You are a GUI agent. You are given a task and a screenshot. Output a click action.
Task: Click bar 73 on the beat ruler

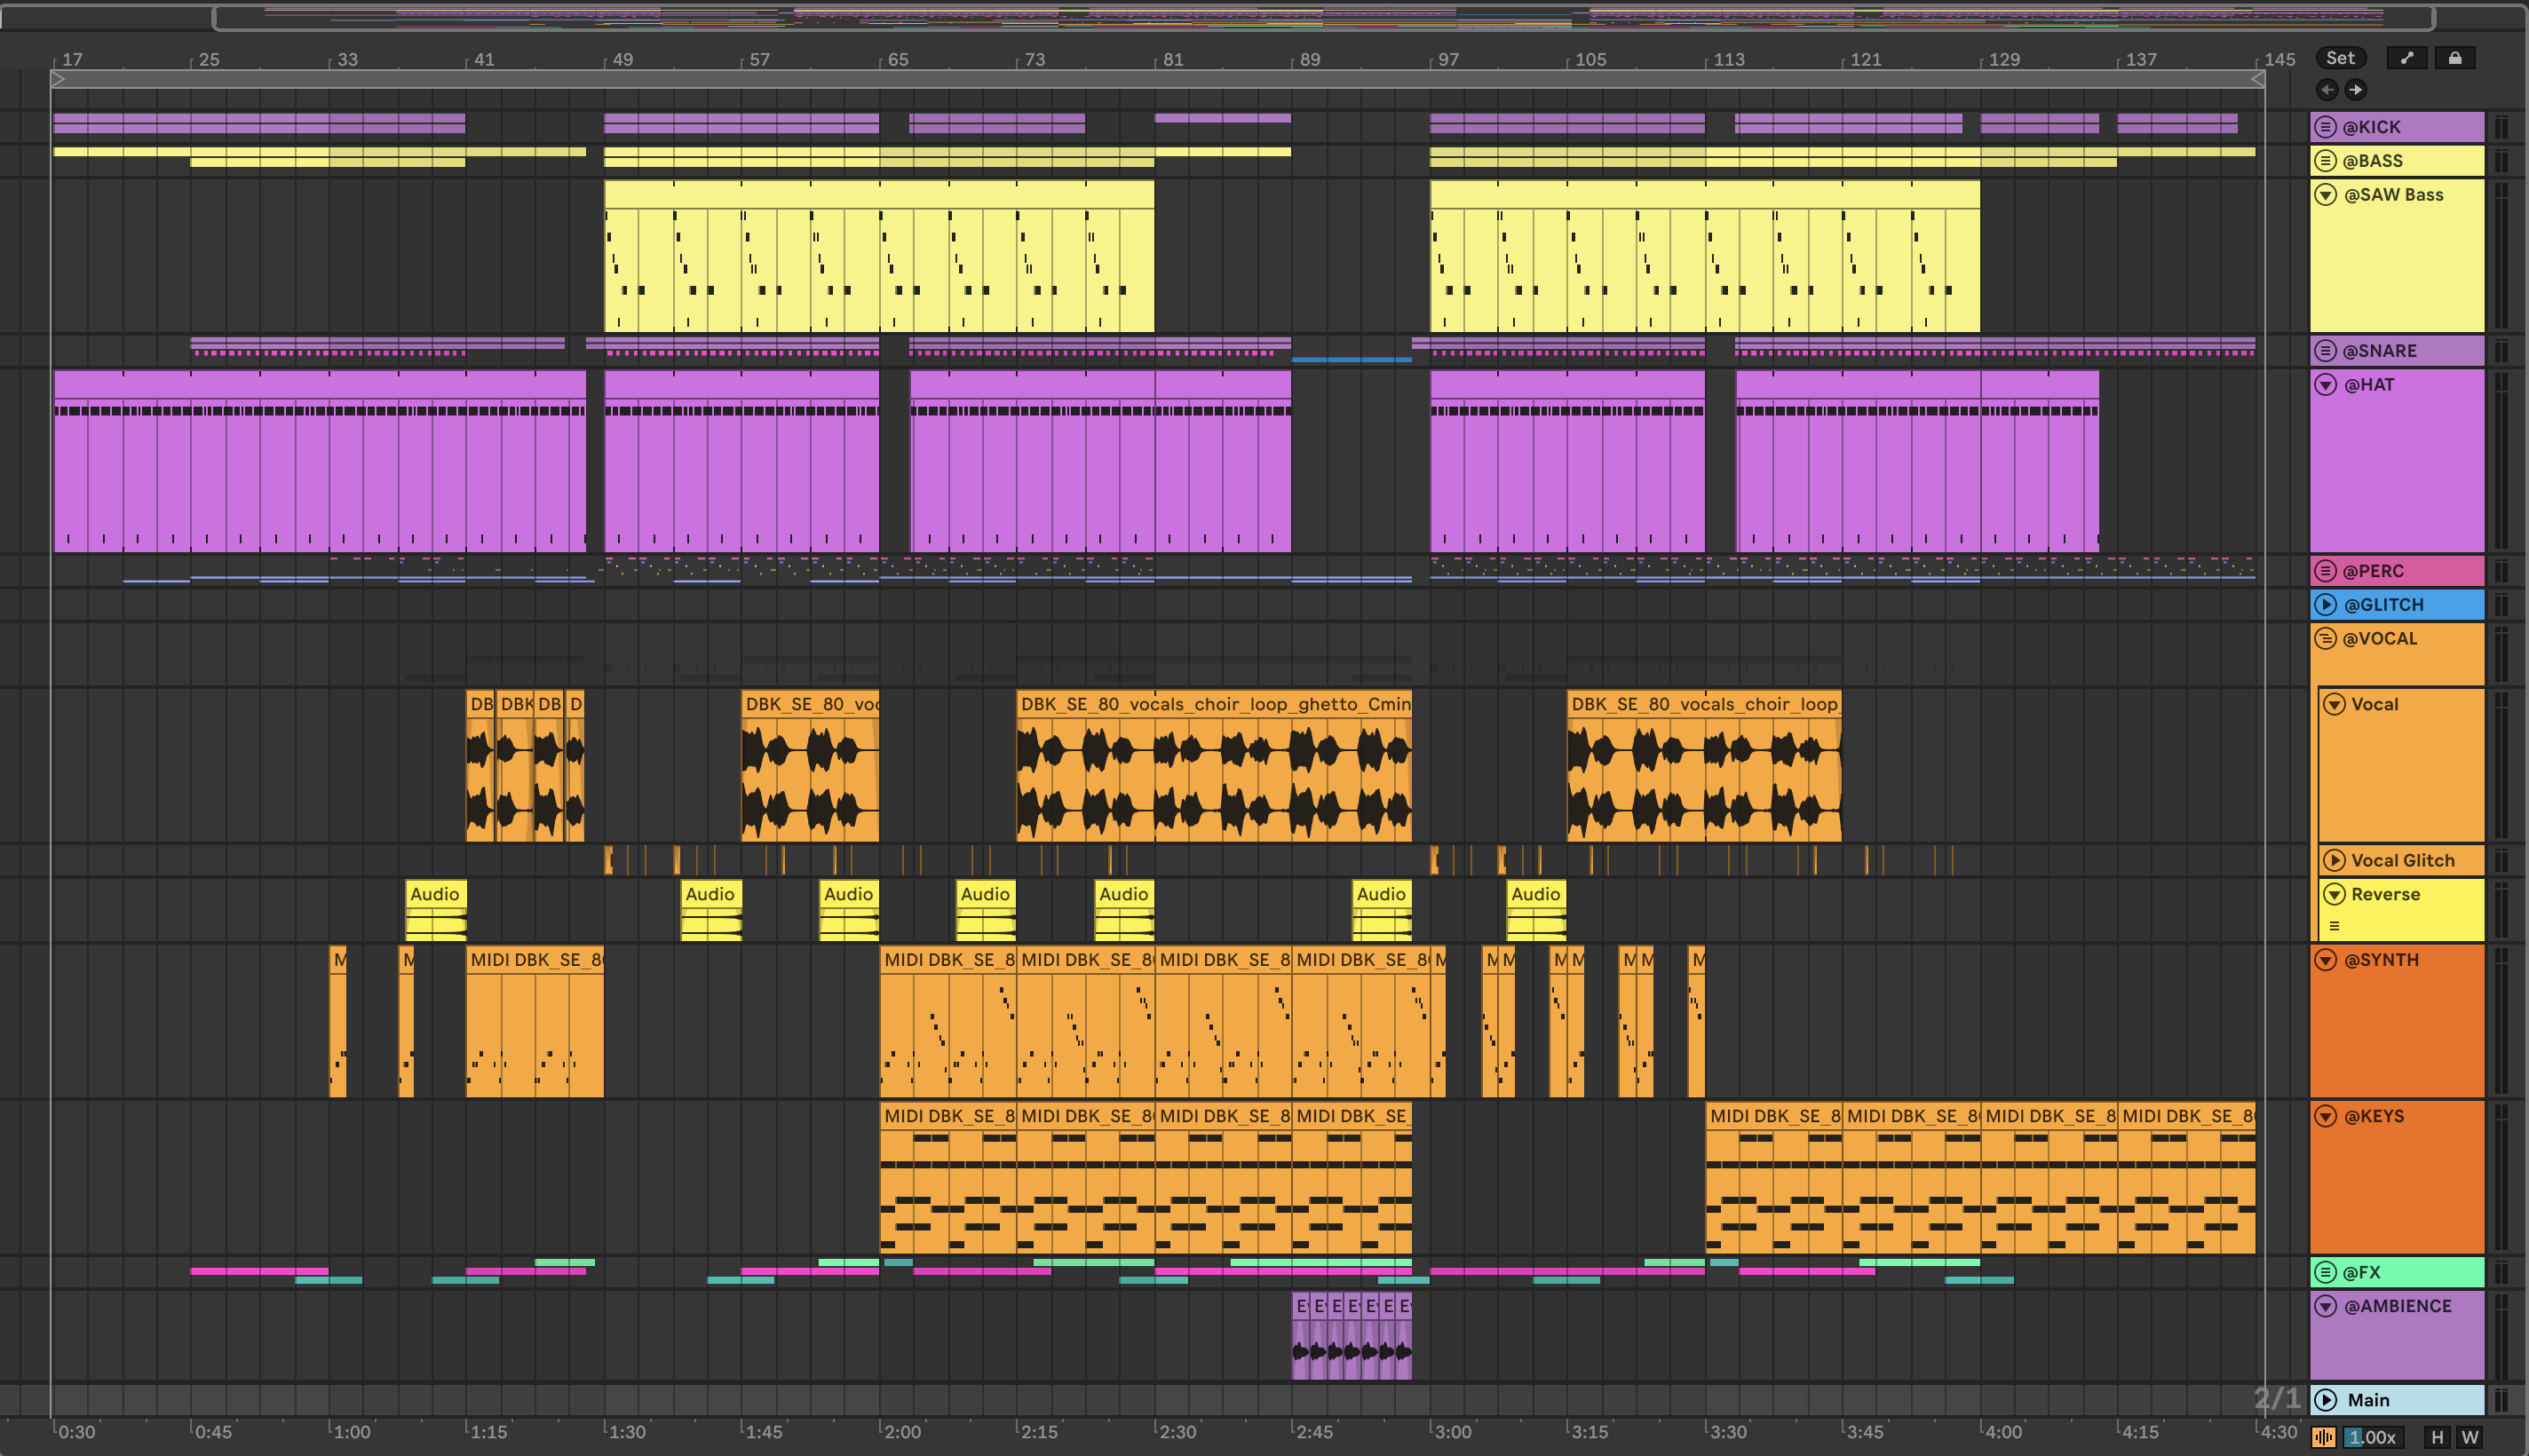(x=1035, y=59)
